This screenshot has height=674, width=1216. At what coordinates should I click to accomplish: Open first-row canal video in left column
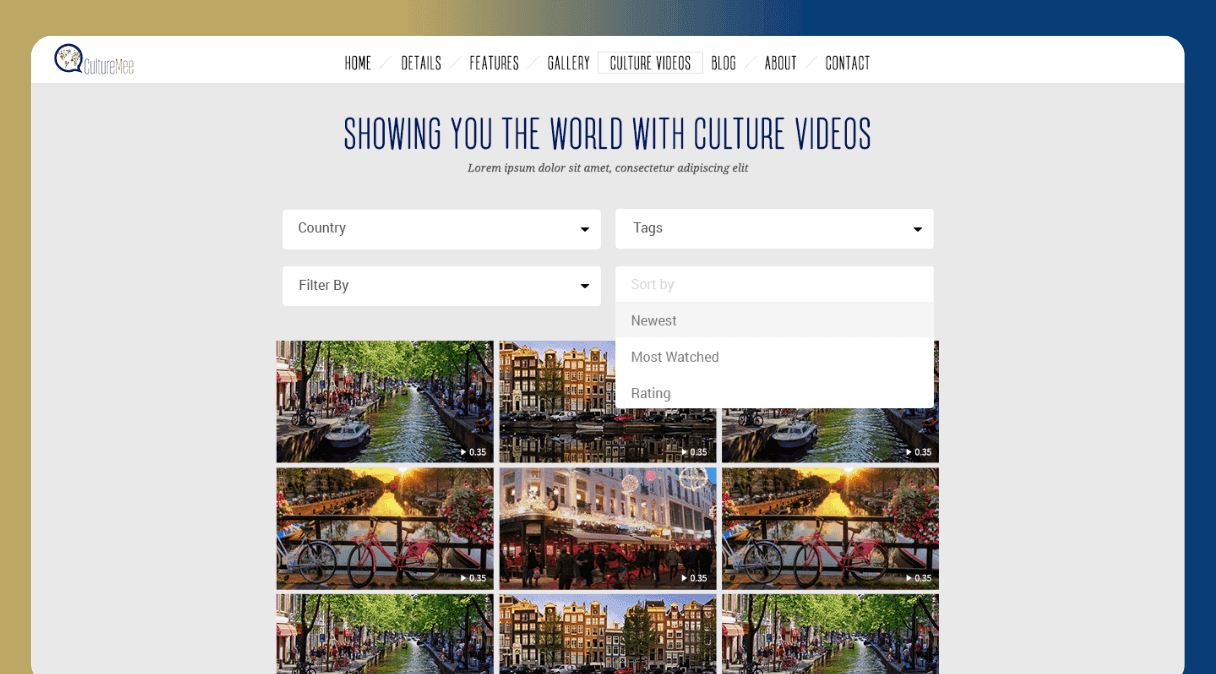pos(385,401)
